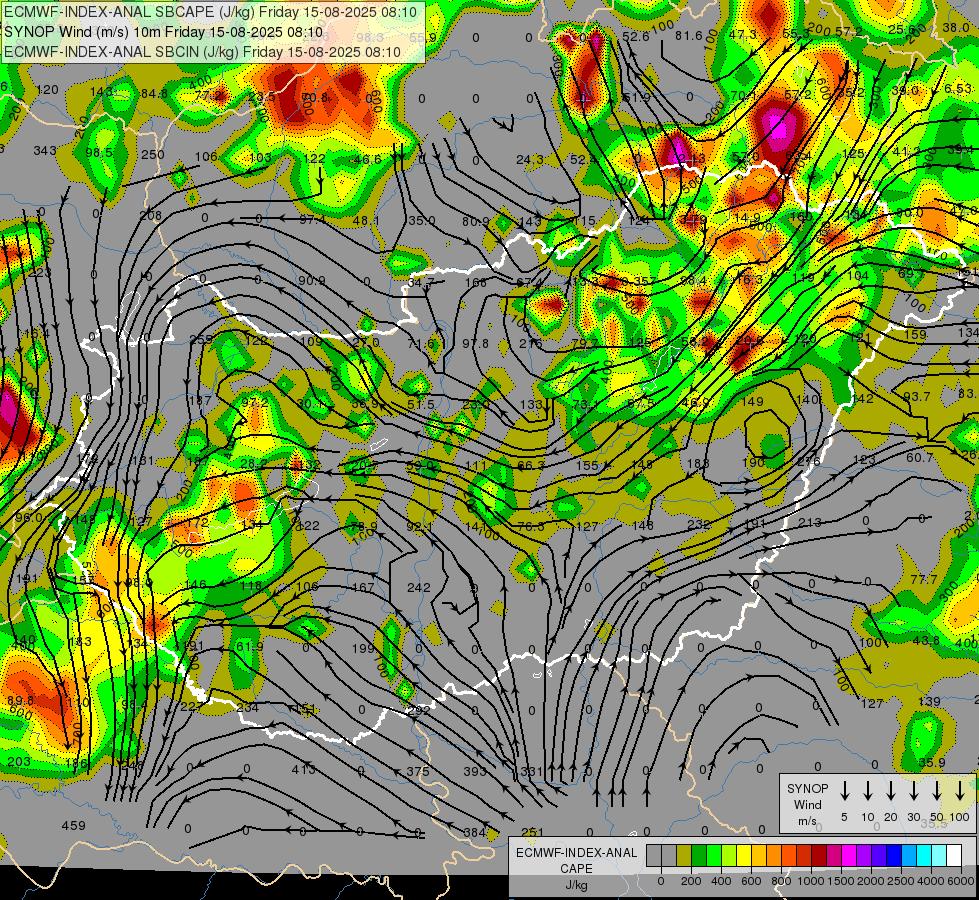
Task: Click the wind arrow above 5 m/s
Action: (x=845, y=791)
